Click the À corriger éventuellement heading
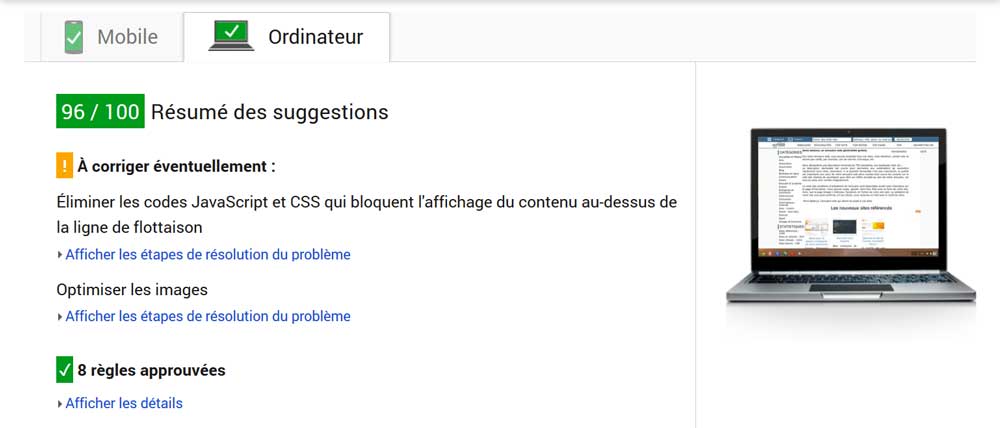Viewport: 1000px width, 428px height. coord(177,167)
